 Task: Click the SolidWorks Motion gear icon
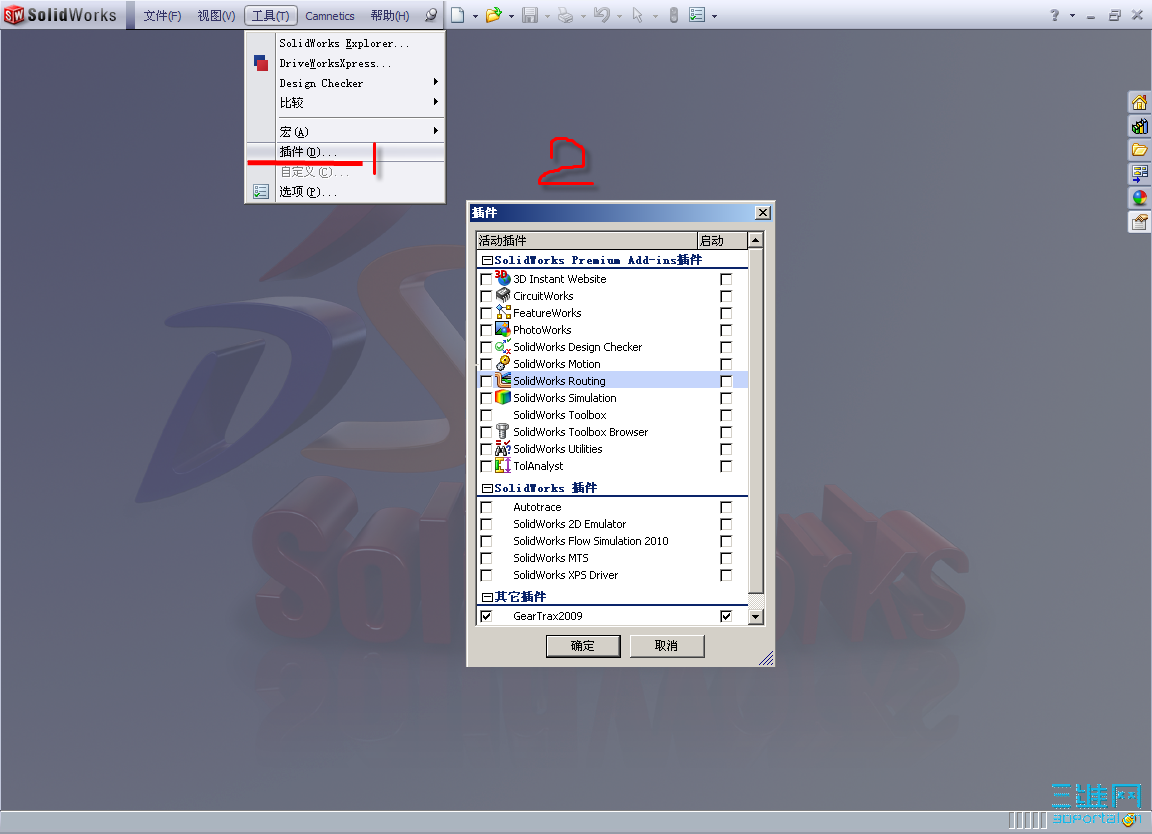coord(503,363)
